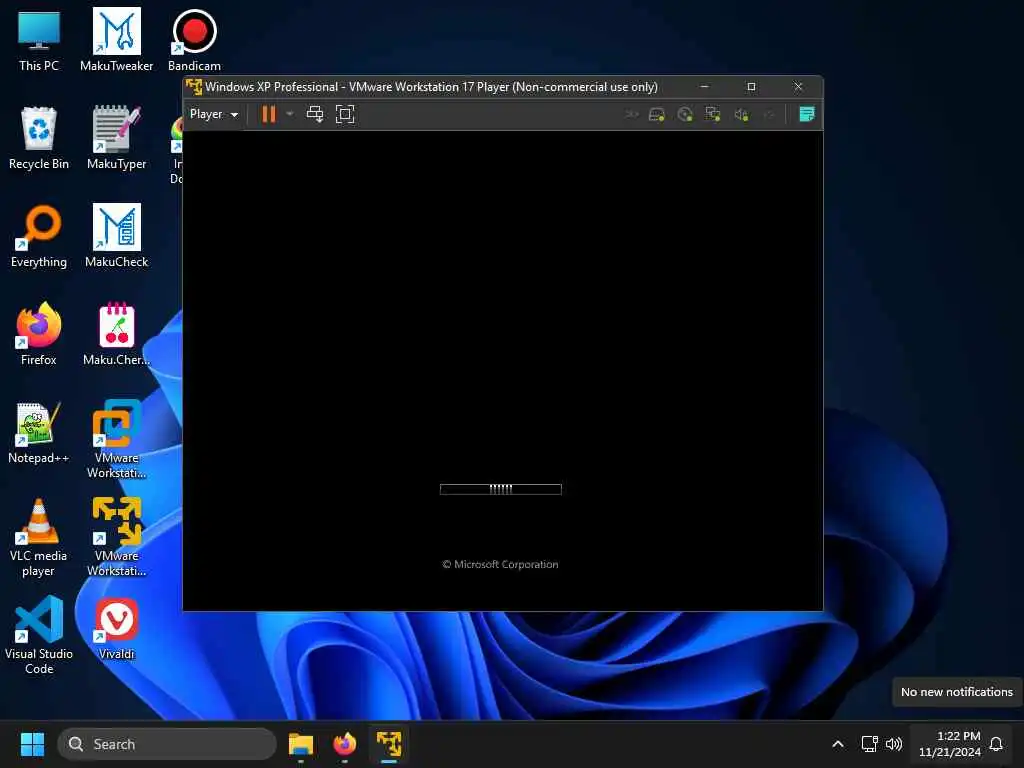Open Vivaldi browser desktop shortcut
1024x768 pixels.
116,628
